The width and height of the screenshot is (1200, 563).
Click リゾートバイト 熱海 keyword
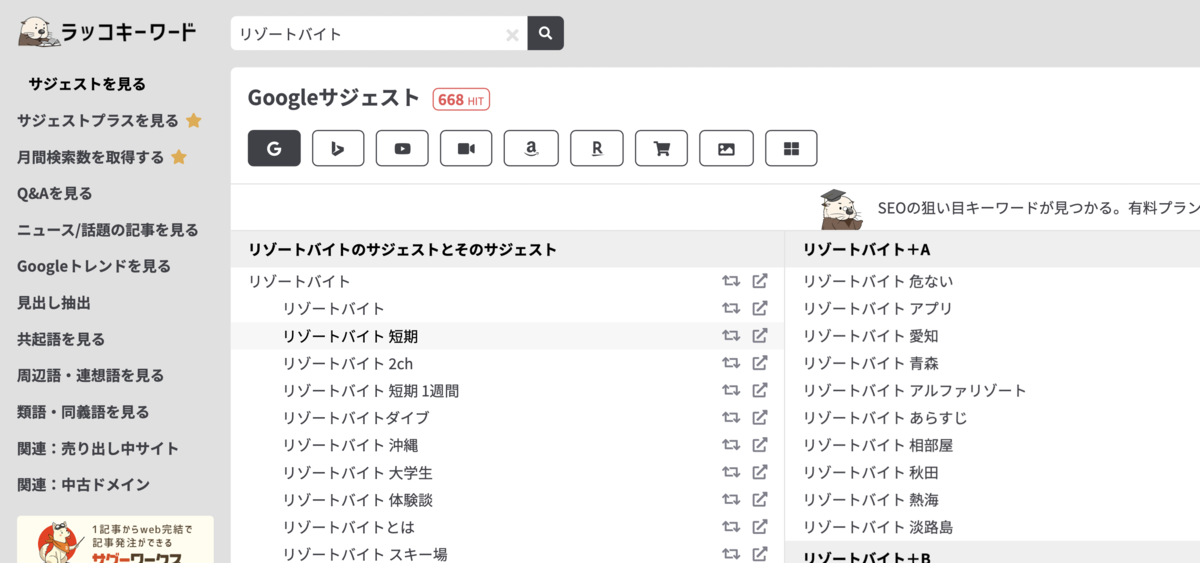(871, 499)
